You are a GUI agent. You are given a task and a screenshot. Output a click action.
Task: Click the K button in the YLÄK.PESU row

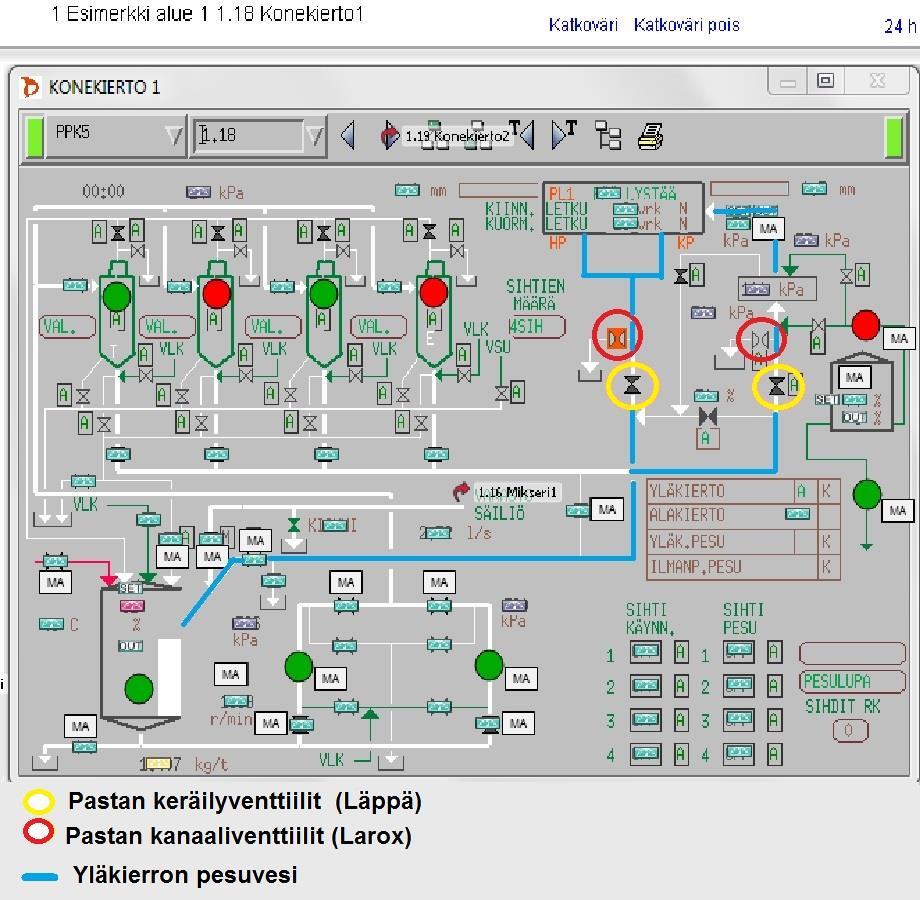pos(826,542)
